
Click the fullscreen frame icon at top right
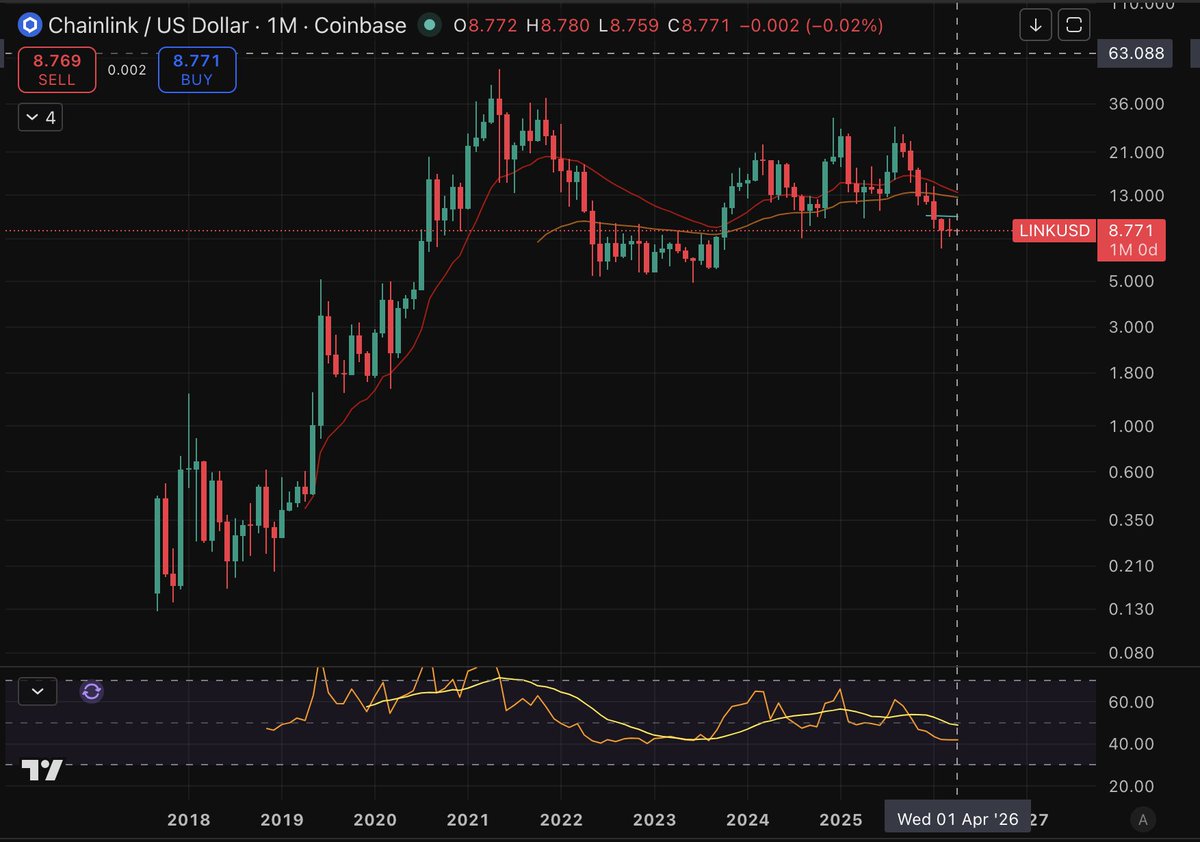coord(1074,24)
